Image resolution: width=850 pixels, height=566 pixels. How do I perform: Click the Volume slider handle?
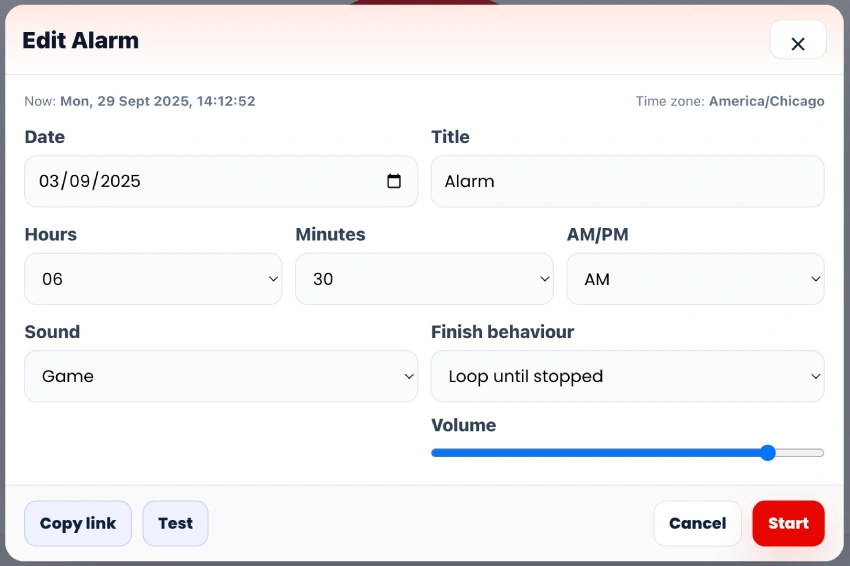tap(767, 453)
